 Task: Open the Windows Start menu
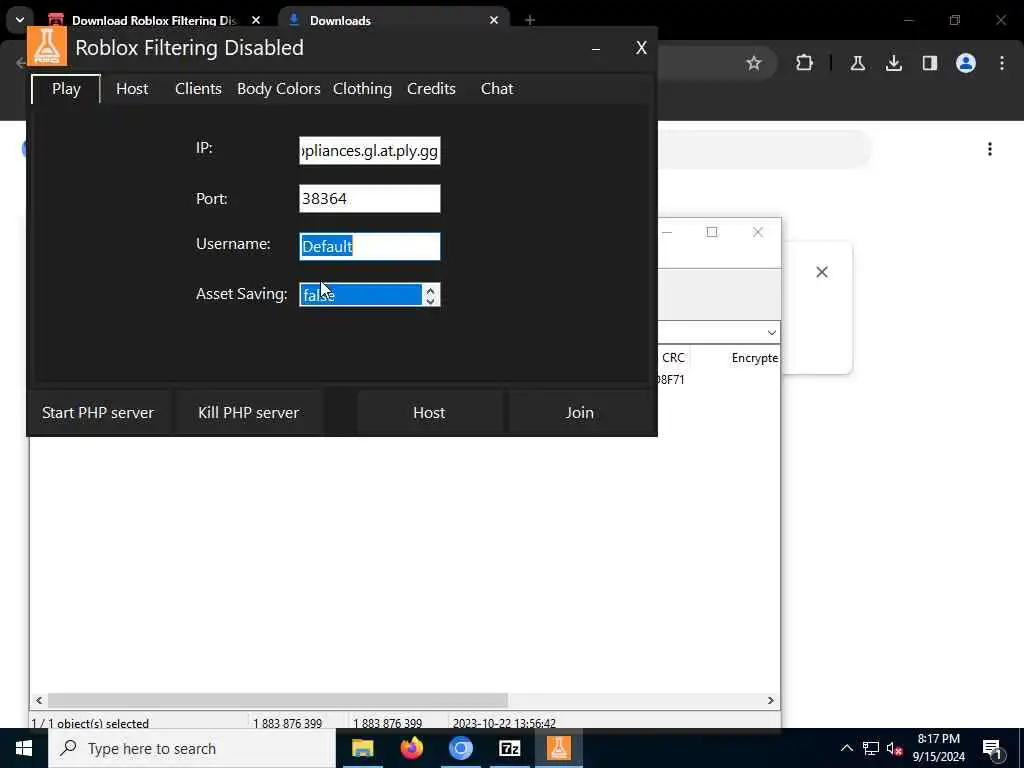24,748
